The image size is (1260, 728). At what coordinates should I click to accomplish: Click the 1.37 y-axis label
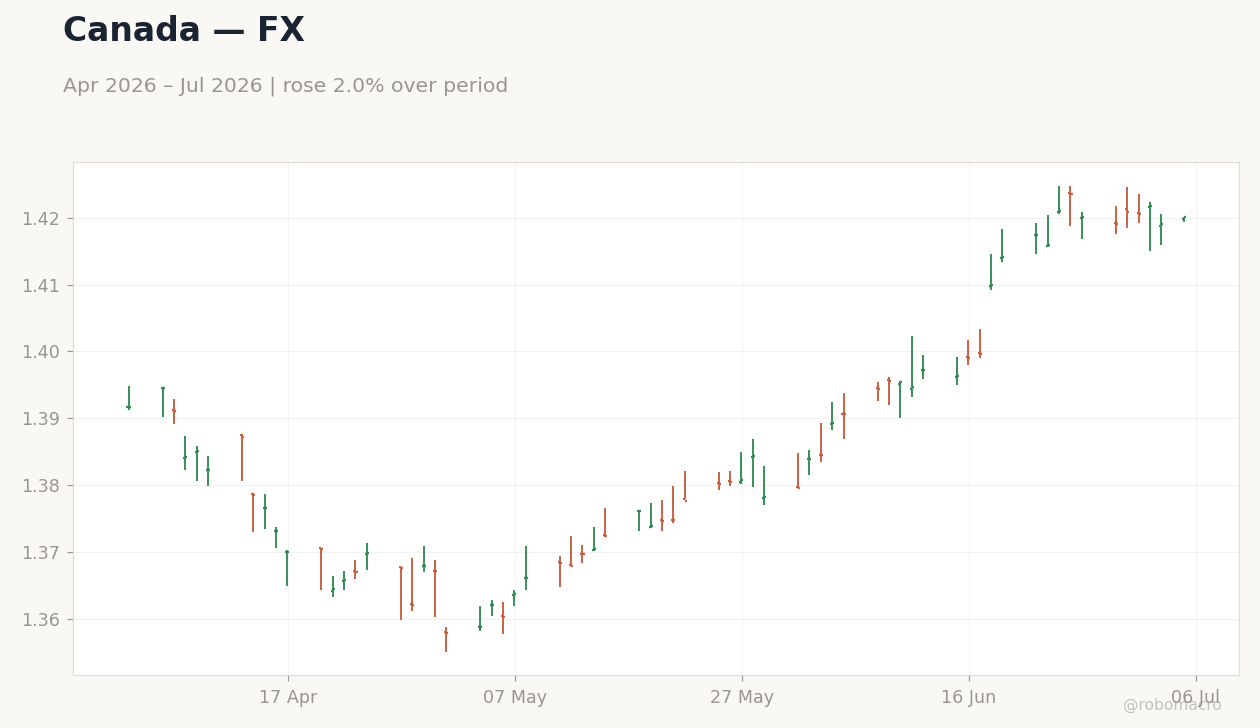pos(41,553)
